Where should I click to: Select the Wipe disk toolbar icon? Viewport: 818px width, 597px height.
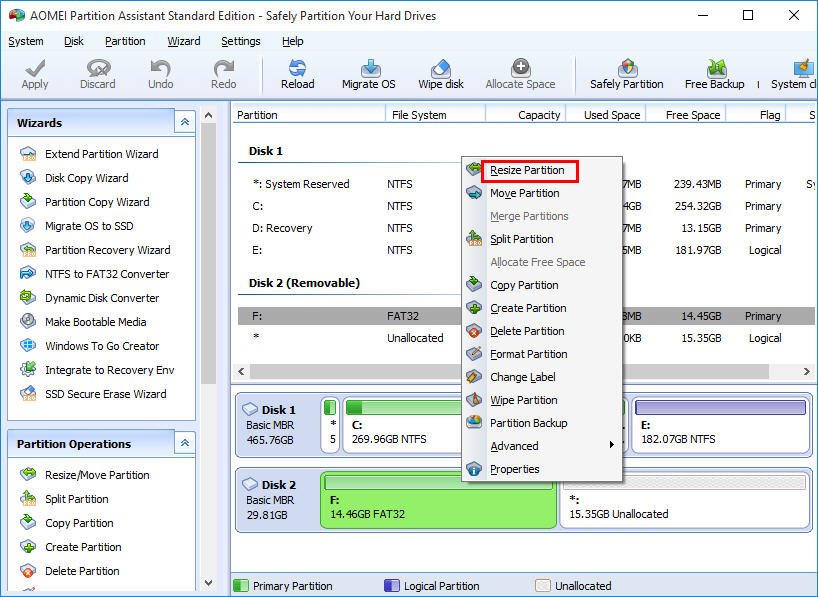point(441,68)
